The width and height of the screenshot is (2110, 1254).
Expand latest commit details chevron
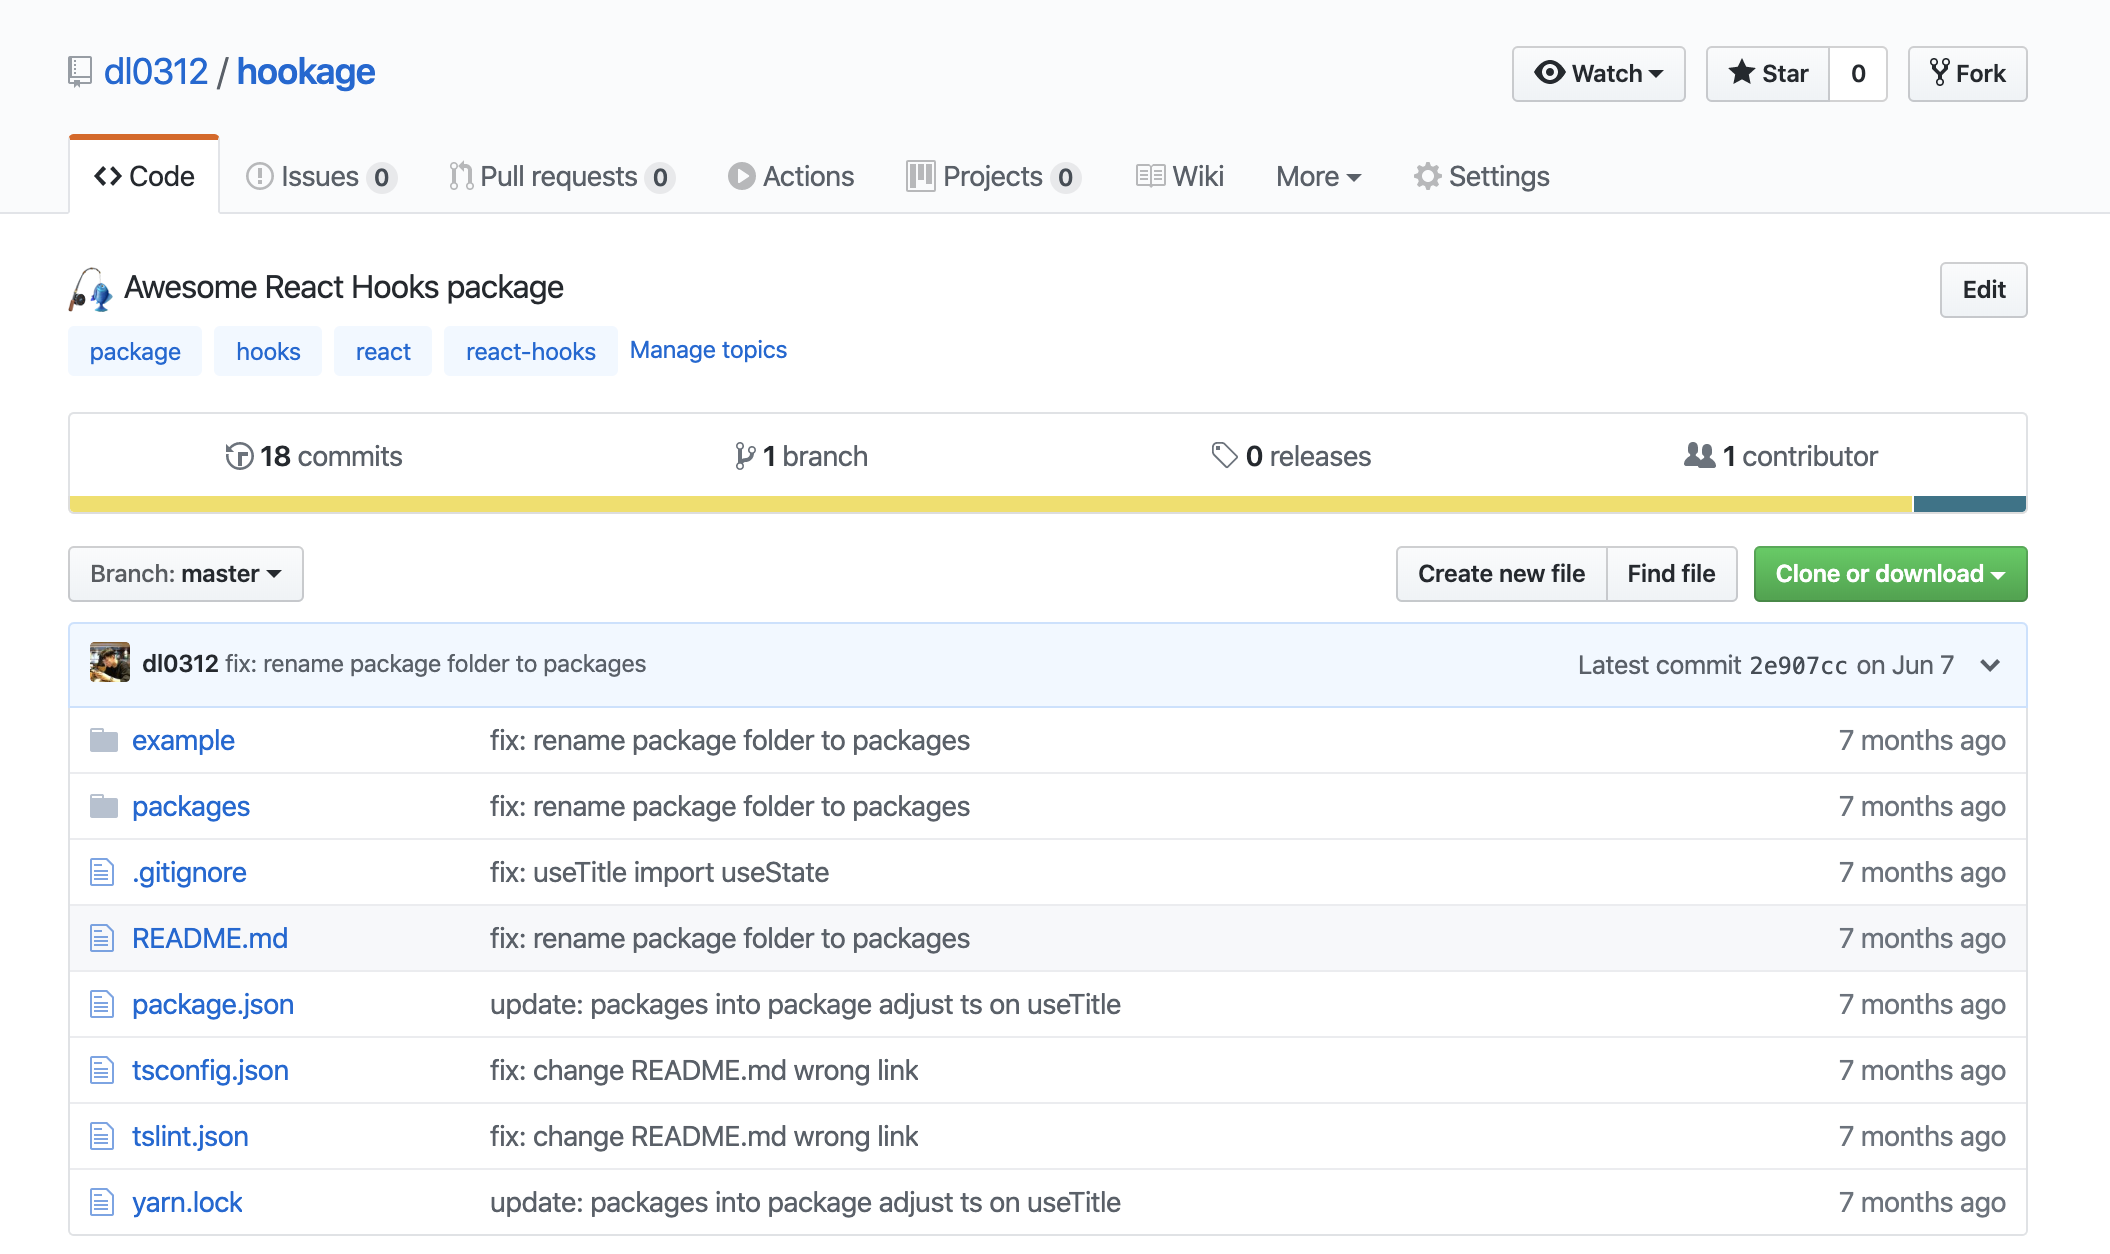(x=1990, y=665)
